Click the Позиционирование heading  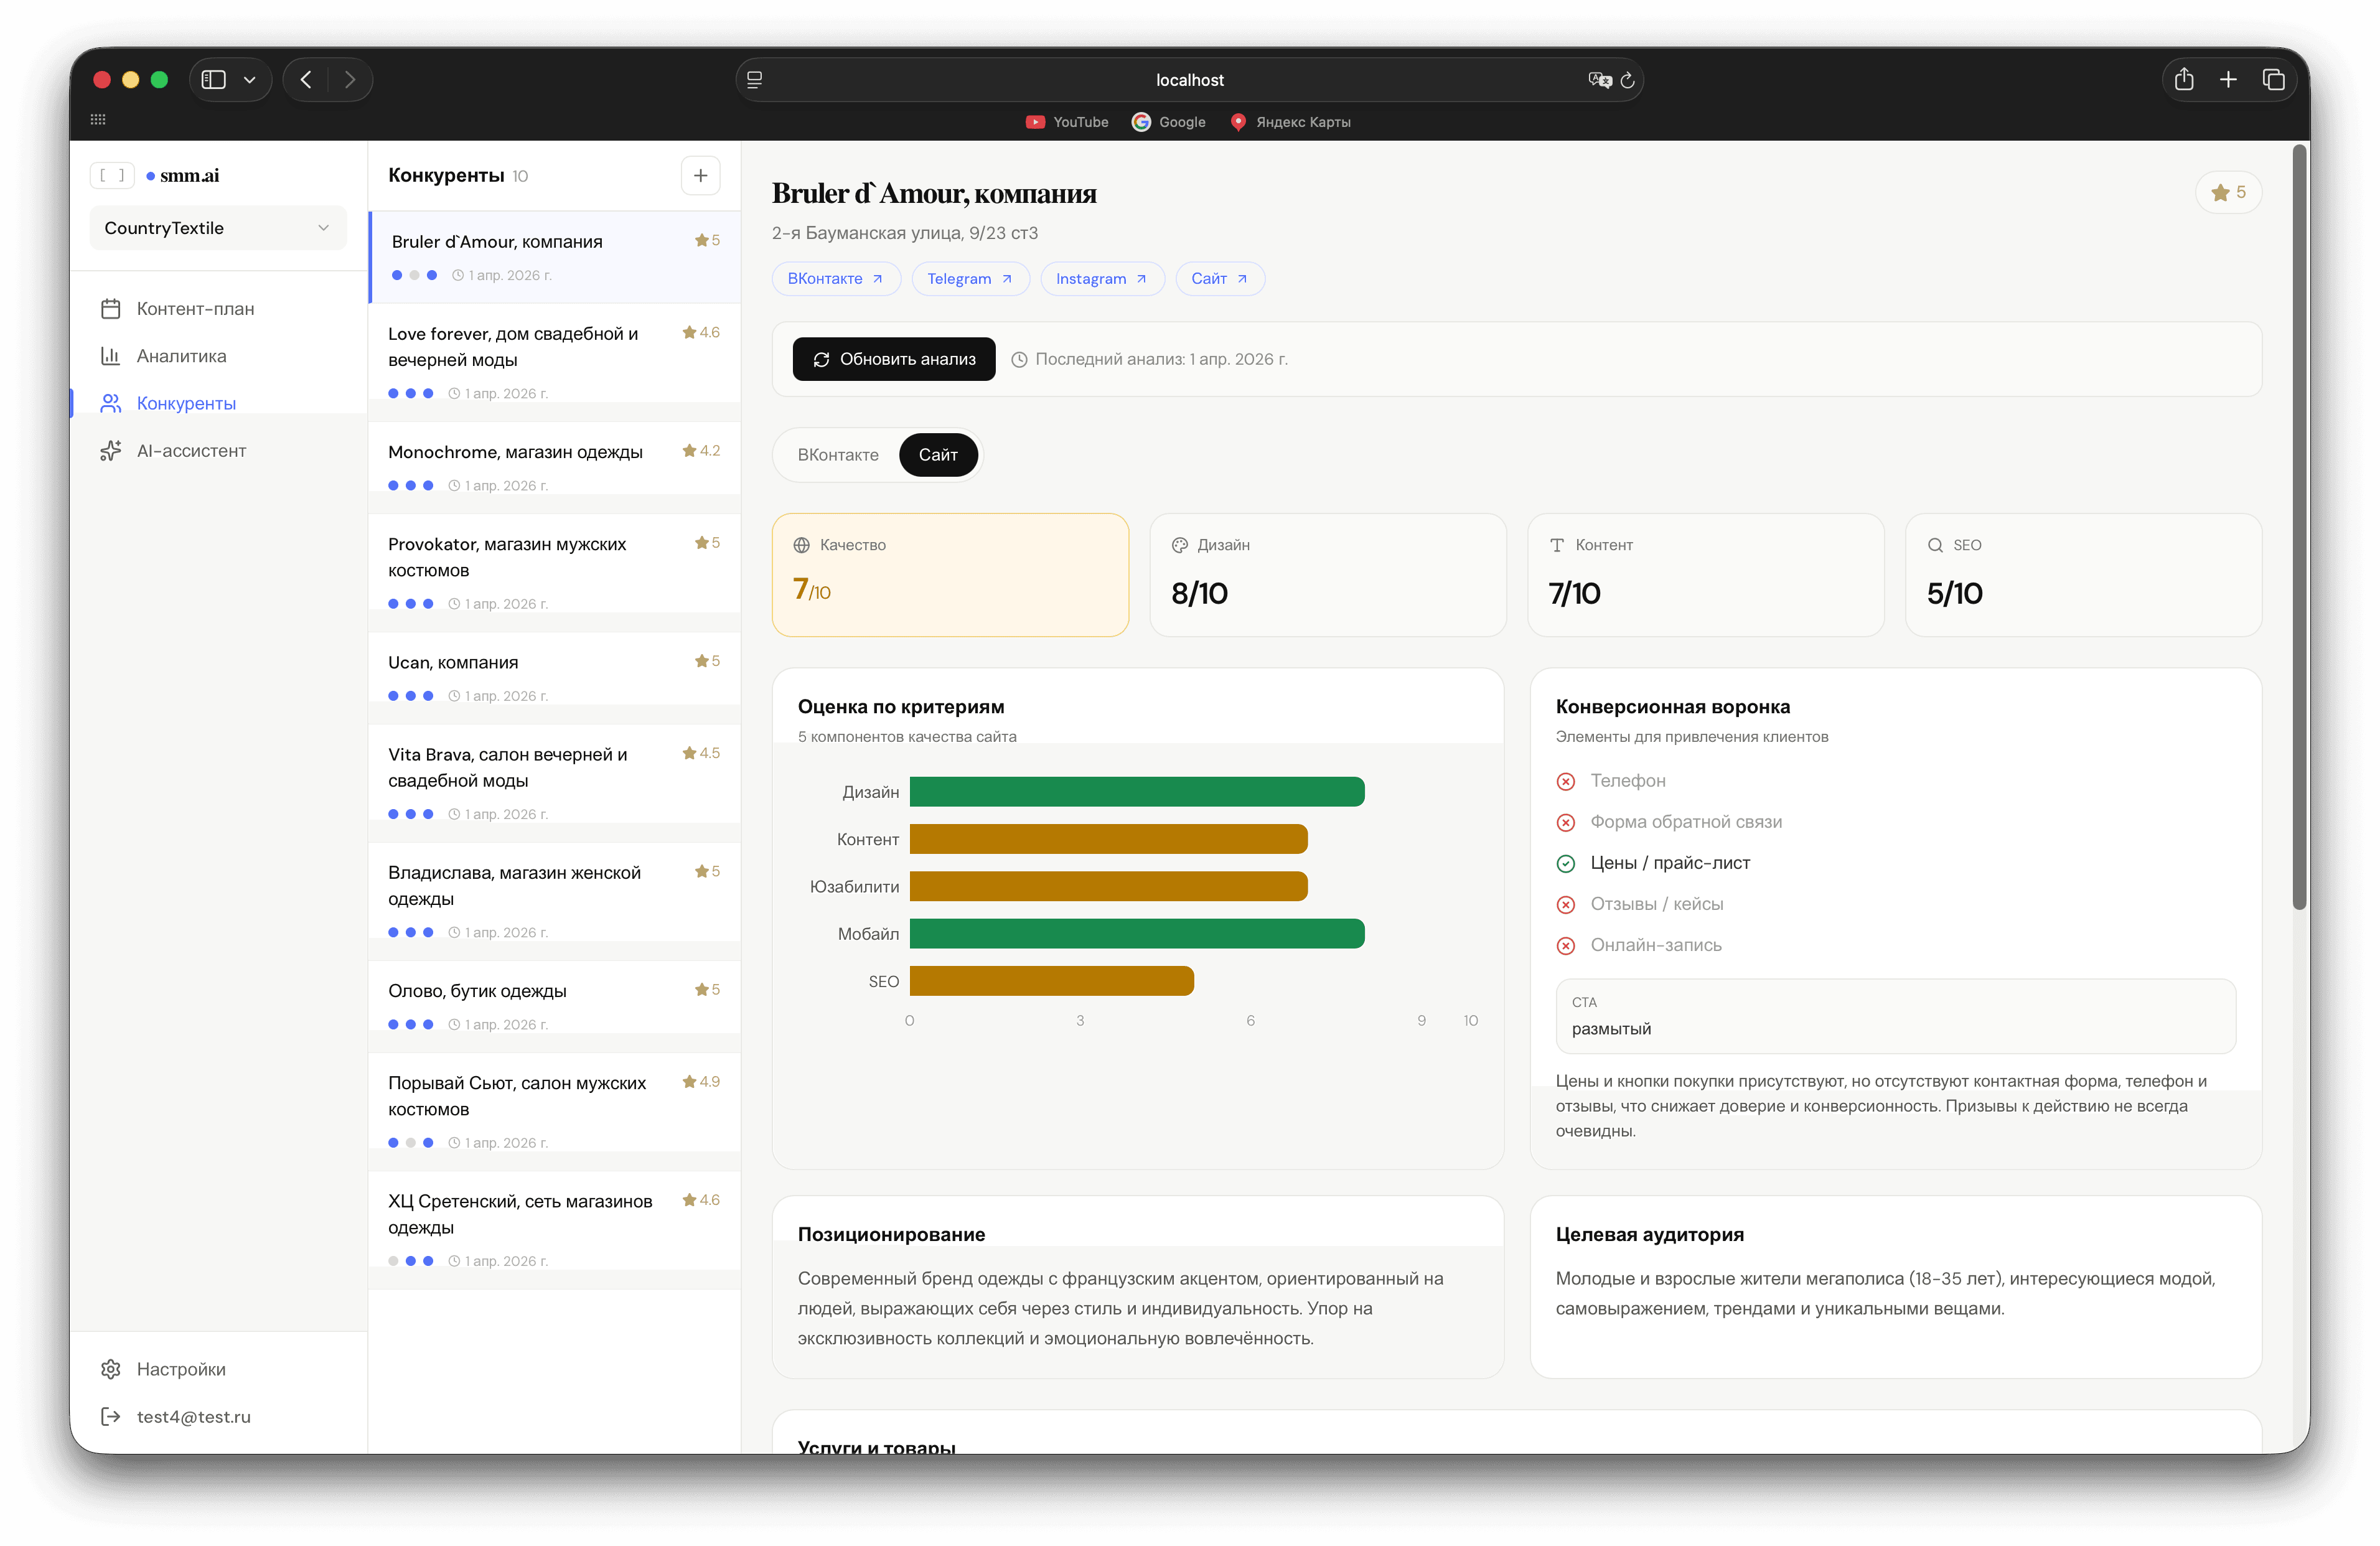[891, 1234]
